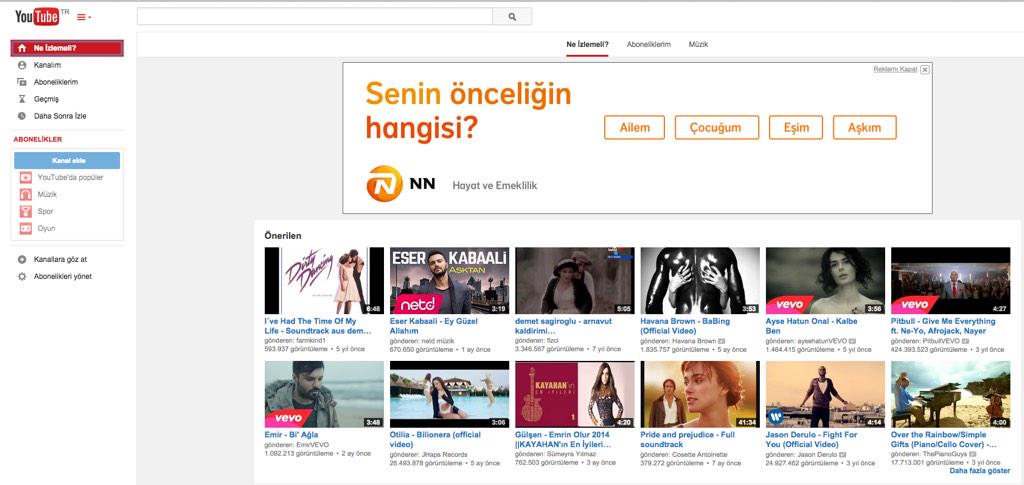Viewport: 1024px width, 485px height.
Task: Open Otilia Bilionera video thumbnail
Action: (449, 394)
